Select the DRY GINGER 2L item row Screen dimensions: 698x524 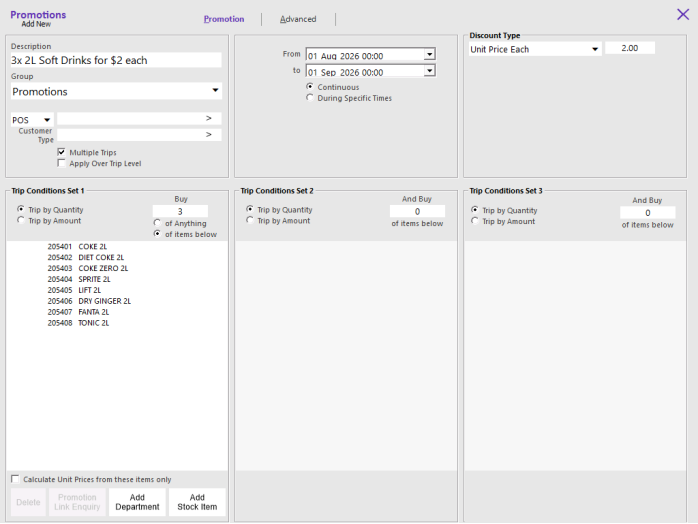pyautogui.click(x=117, y=301)
